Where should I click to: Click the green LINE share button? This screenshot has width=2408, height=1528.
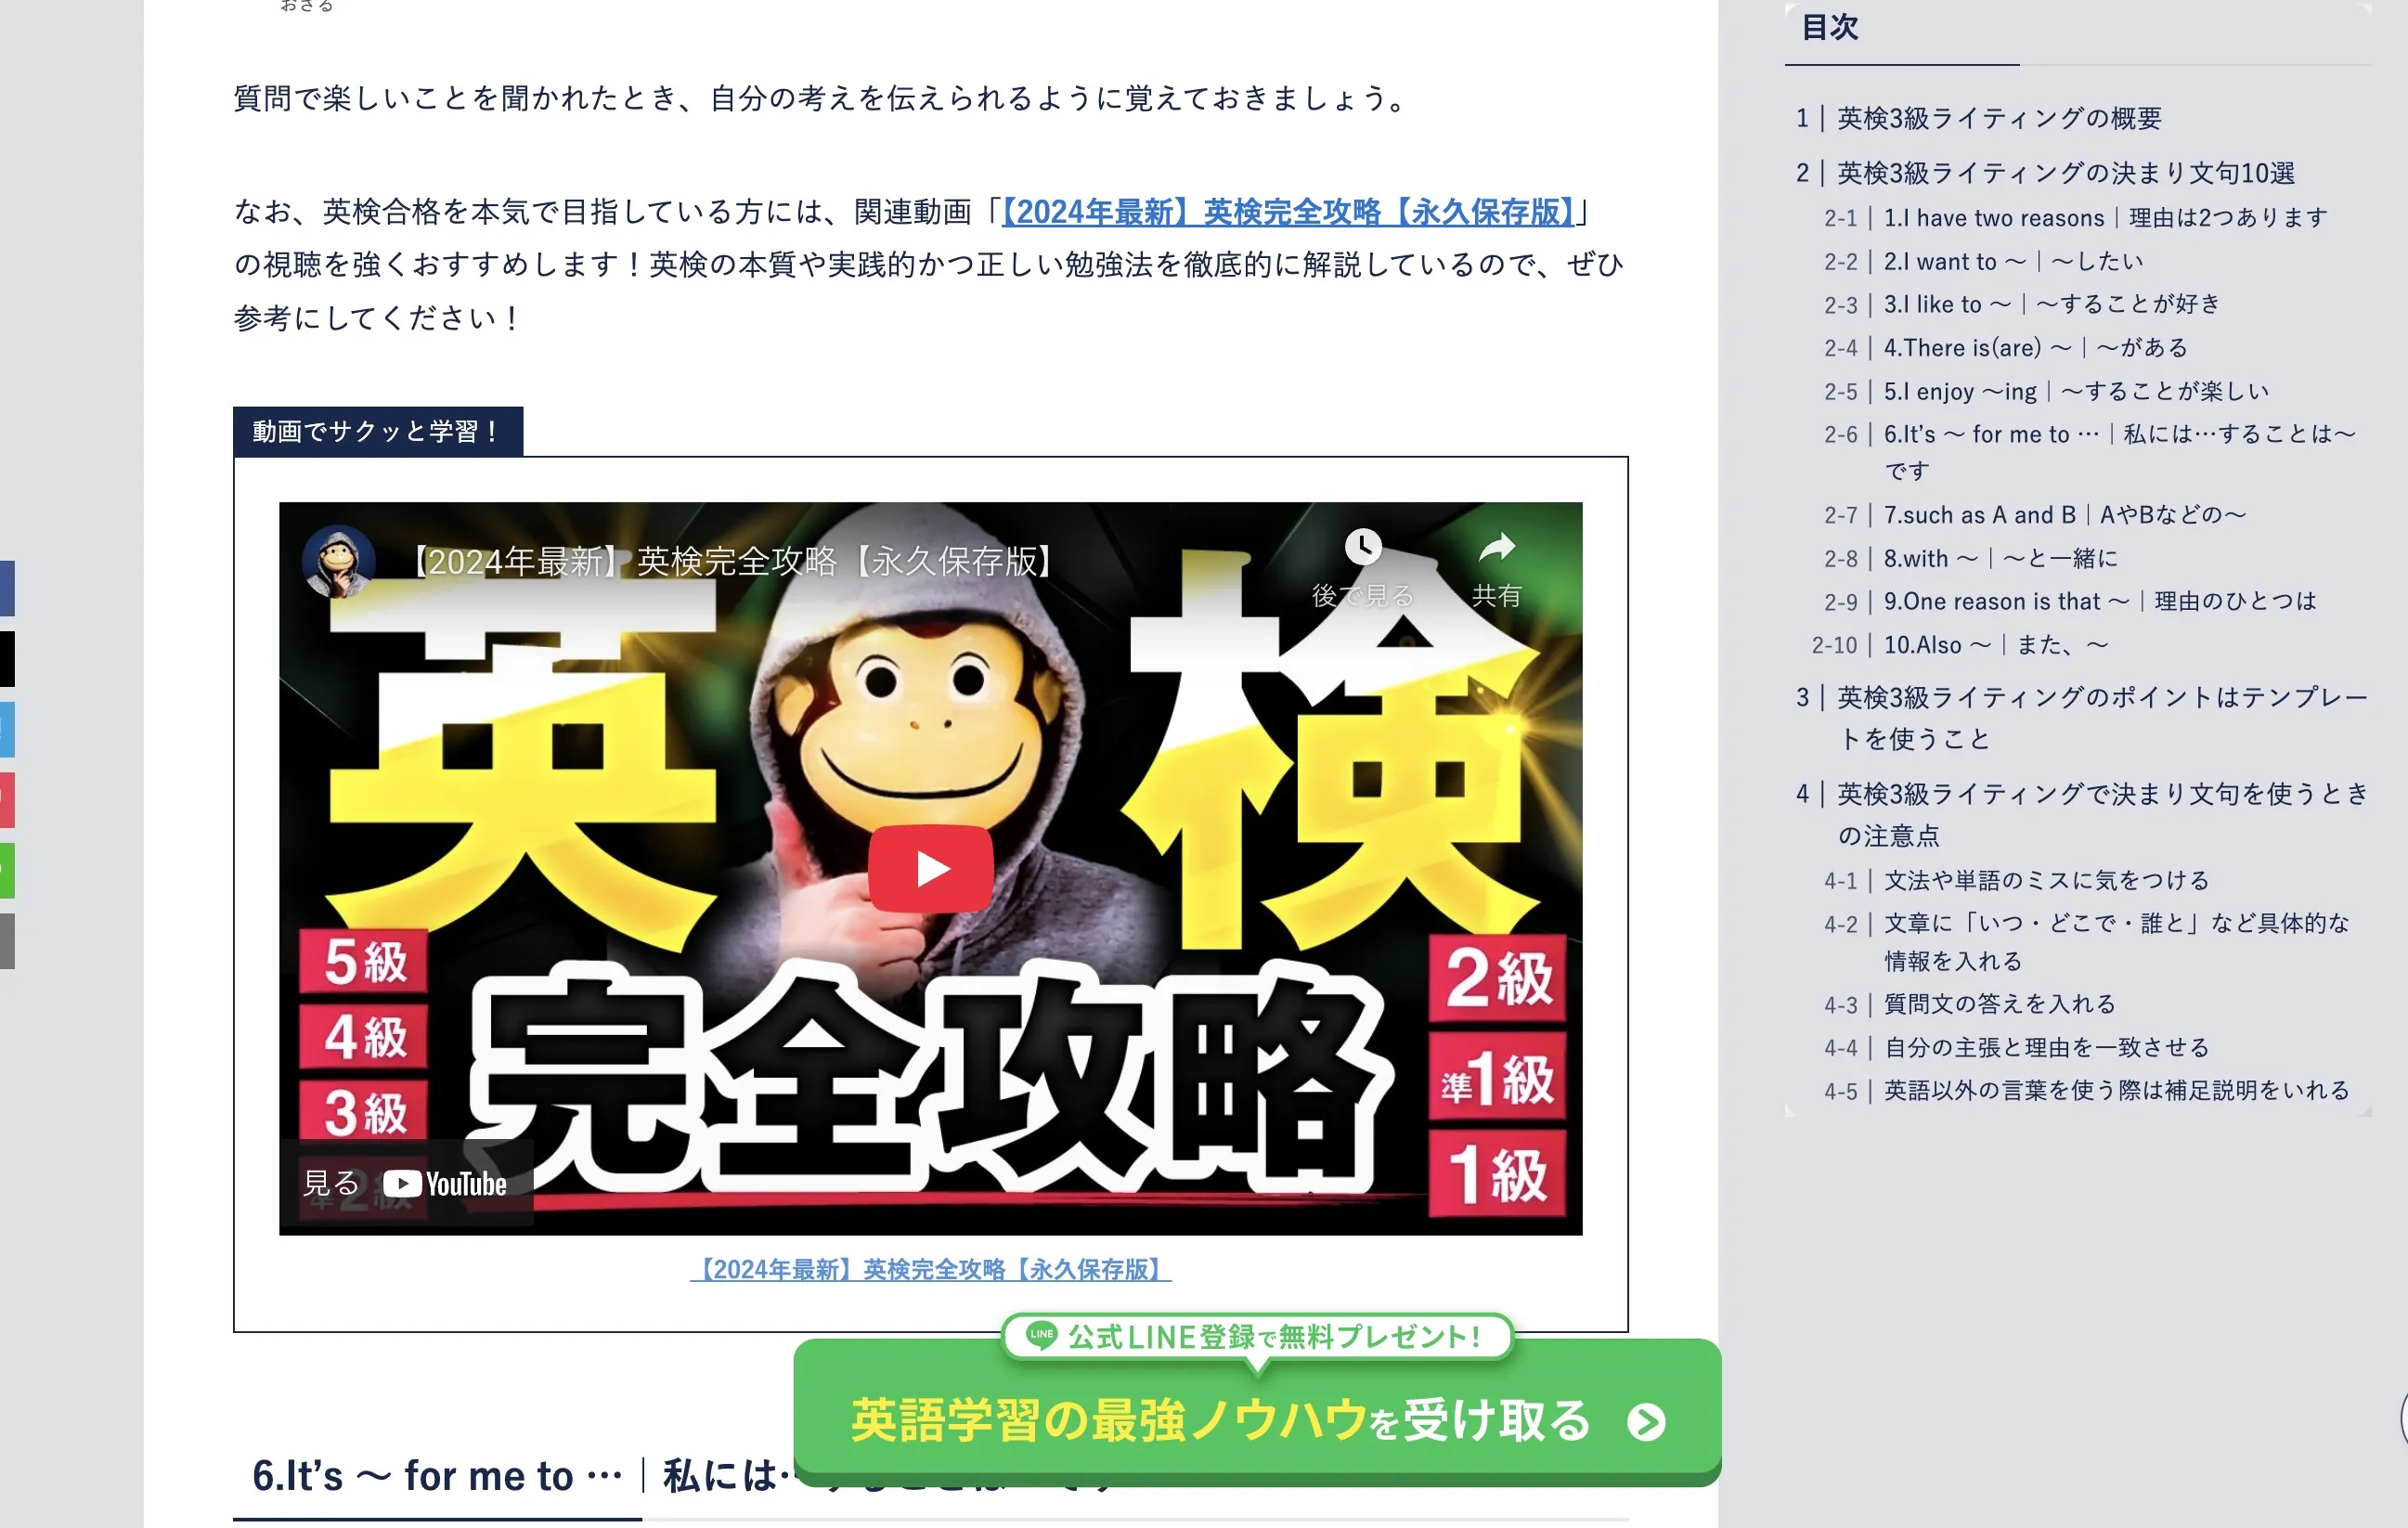[x=6, y=870]
